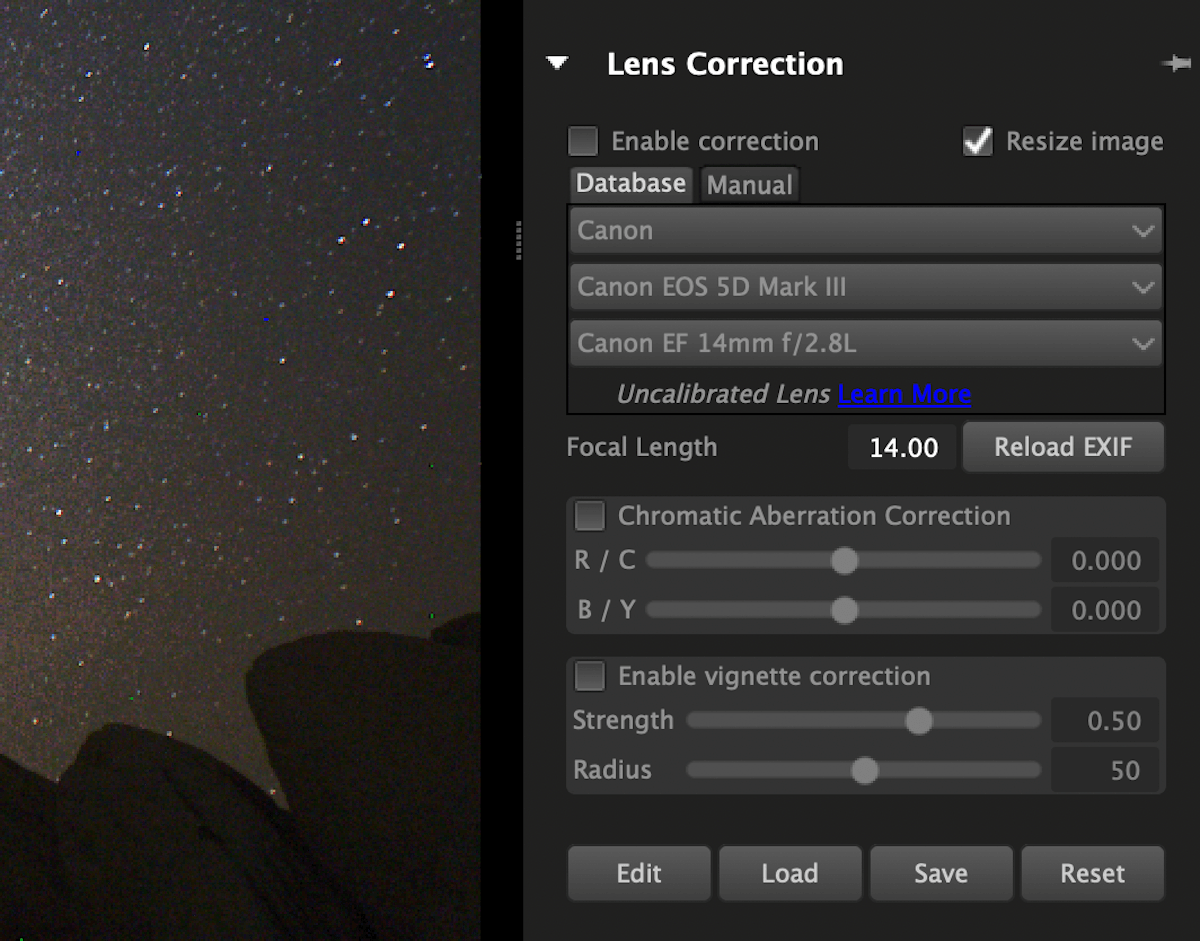
Task: Enable the lens correction checkbox
Action: click(583, 141)
